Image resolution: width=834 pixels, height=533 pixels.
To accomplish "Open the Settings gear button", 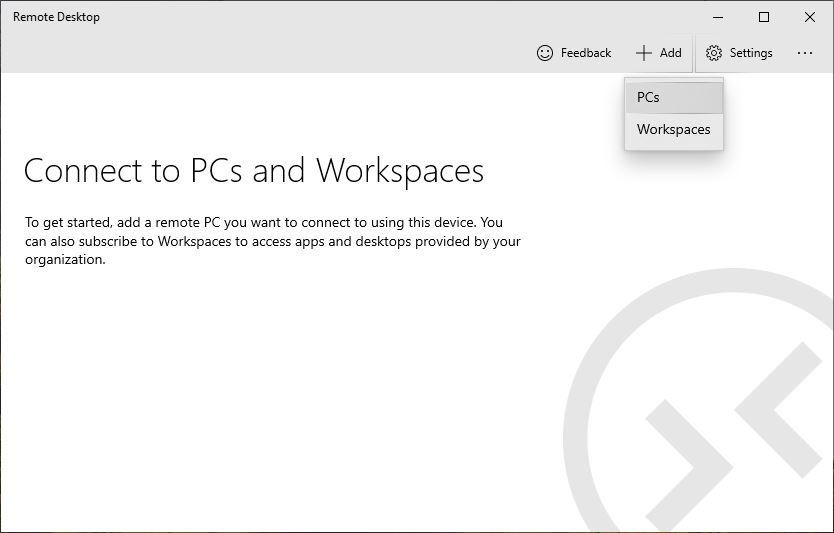I will click(x=739, y=53).
